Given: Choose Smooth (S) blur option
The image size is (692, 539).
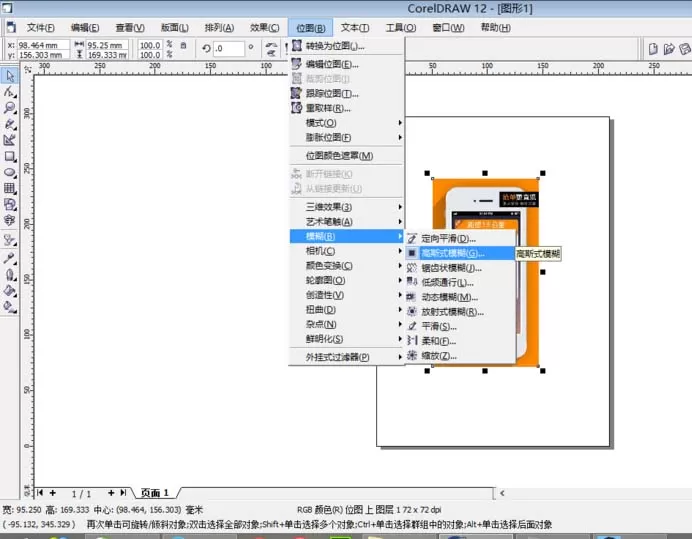Looking at the screenshot, I should click(x=460, y=326).
